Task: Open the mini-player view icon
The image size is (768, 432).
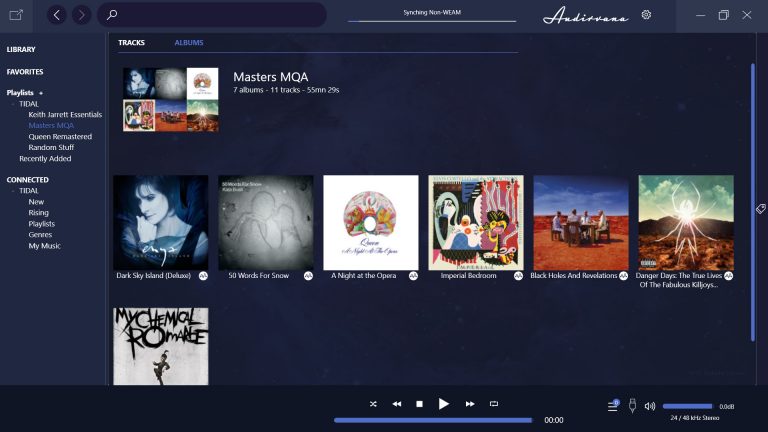Action: click(16, 15)
